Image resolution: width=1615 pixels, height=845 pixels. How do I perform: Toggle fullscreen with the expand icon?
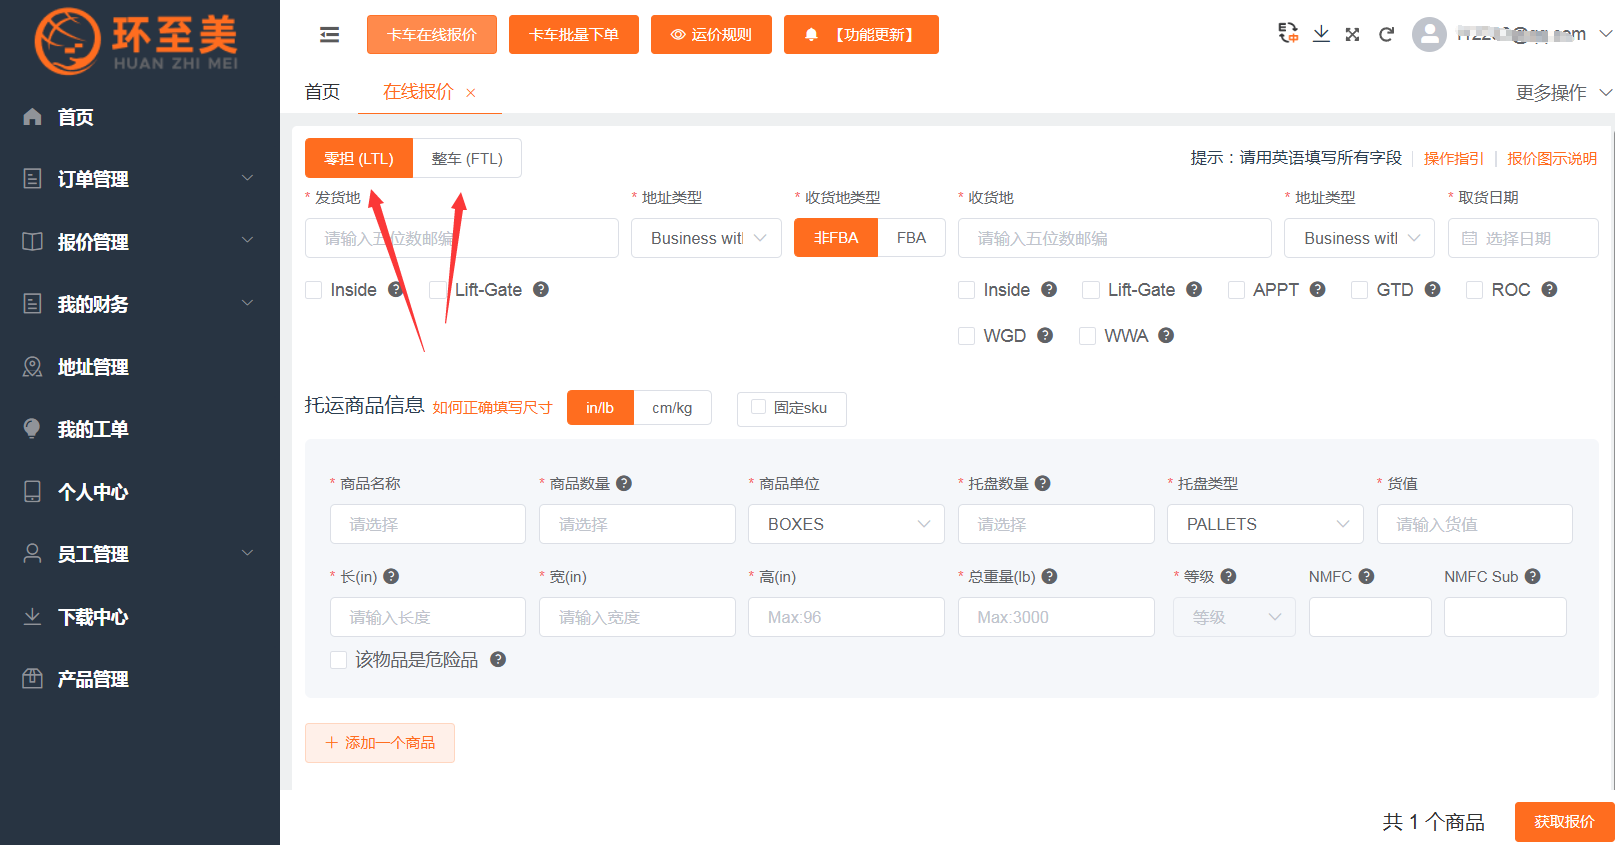(x=1352, y=34)
